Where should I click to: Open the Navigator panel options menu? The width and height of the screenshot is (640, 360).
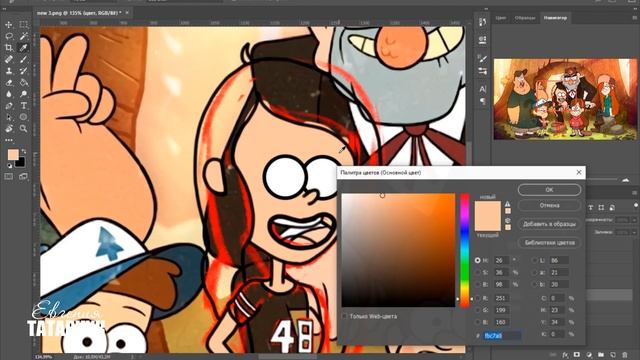point(634,18)
